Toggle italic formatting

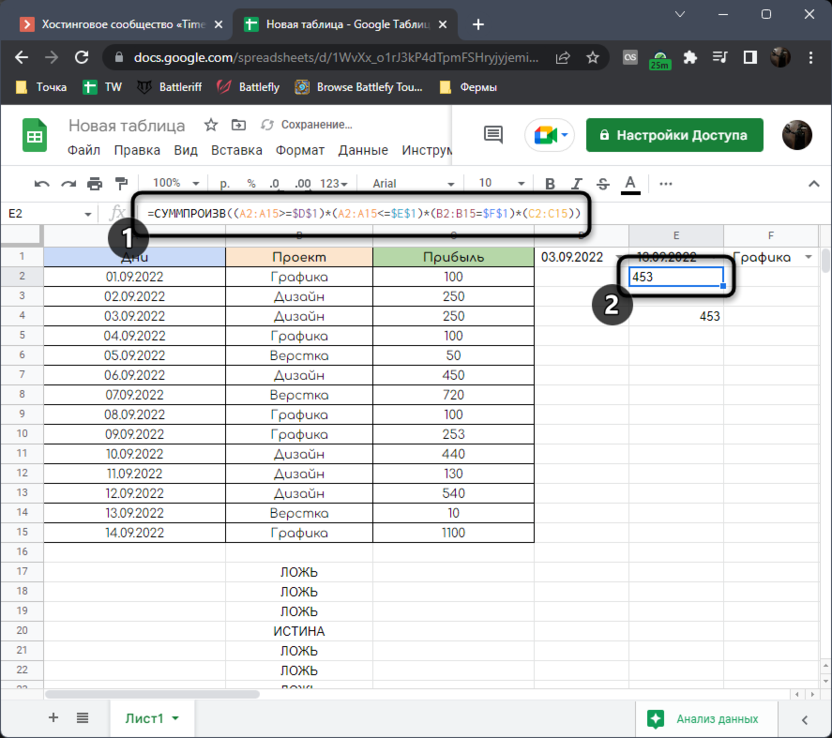576,184
